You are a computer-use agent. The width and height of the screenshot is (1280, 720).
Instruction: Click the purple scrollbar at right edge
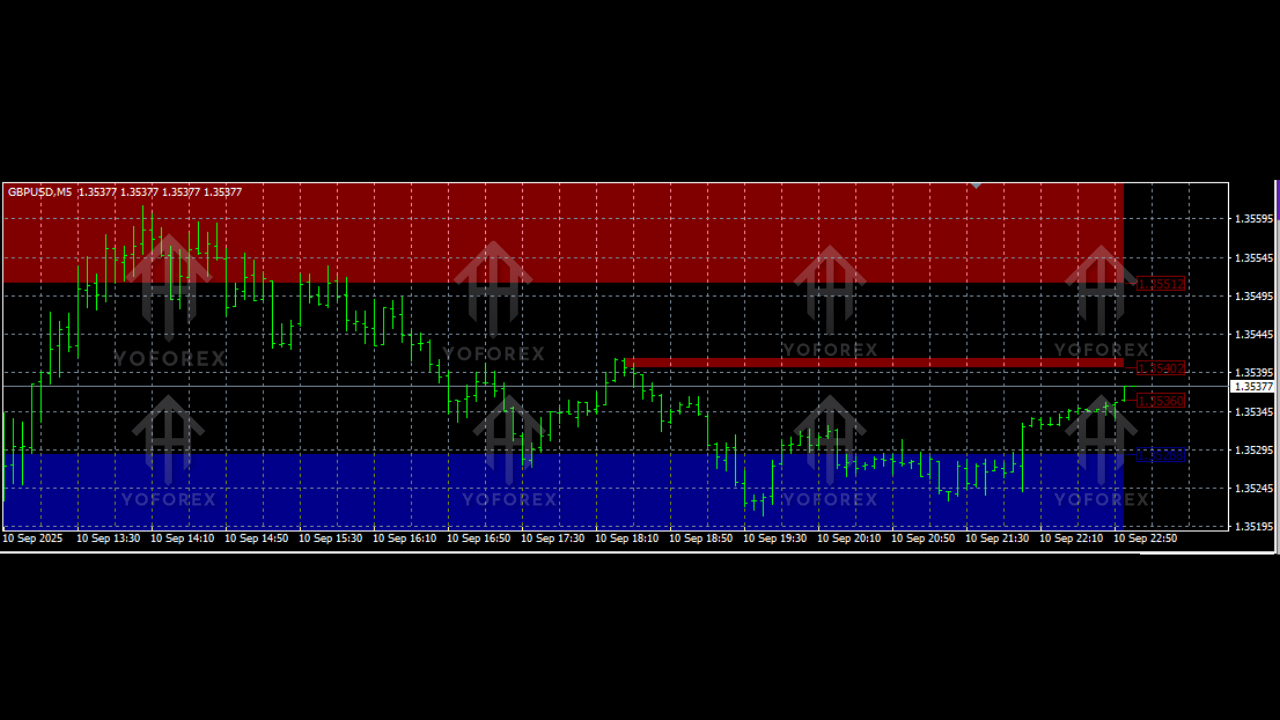coord(1277,200)
